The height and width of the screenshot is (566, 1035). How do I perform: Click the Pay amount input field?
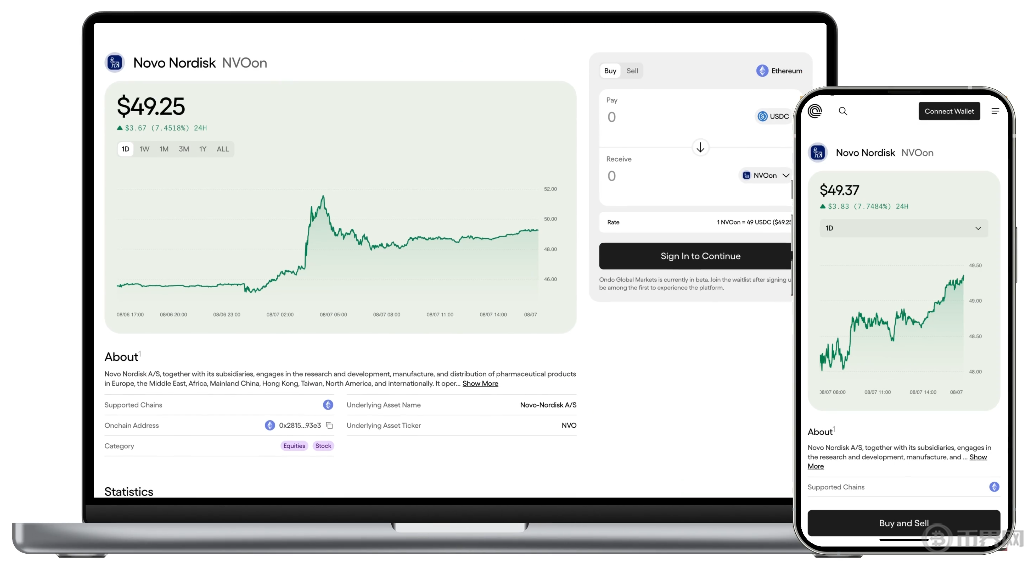(x=660, y=117)
